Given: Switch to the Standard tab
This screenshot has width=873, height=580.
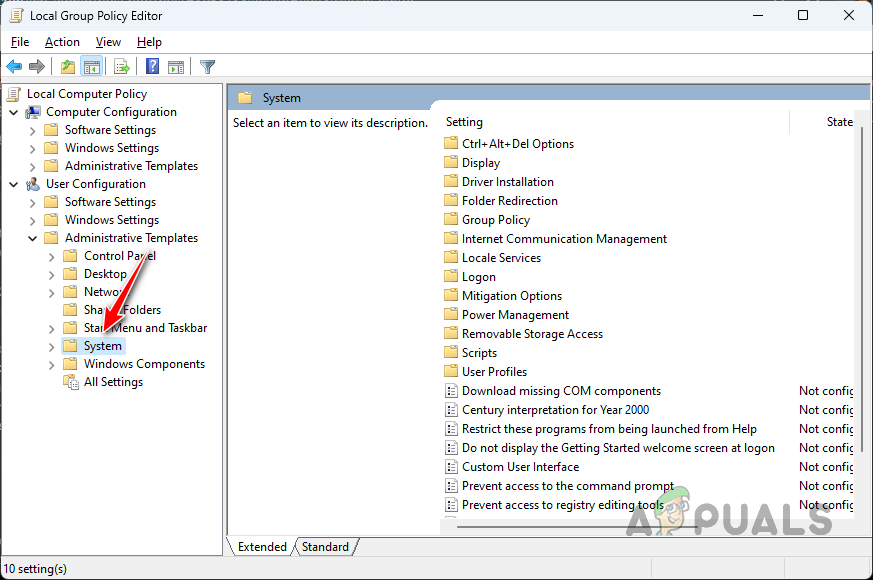Looking at the screenshot, I should [x=325, y=547].
